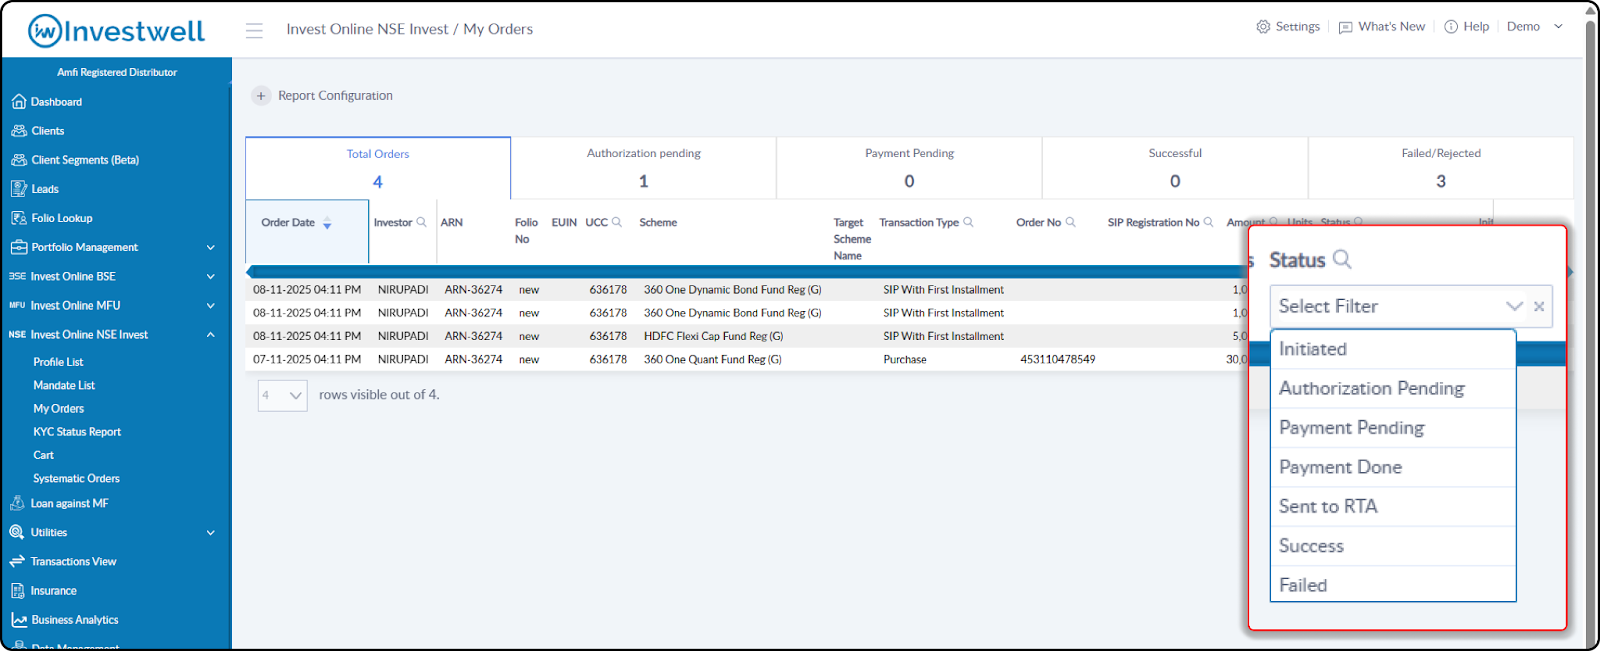Click the Transactions View arrows icon
Image resolution: width=1600 pixels, height=651 pixels.
pyautogui.click(x=17, y=561)
